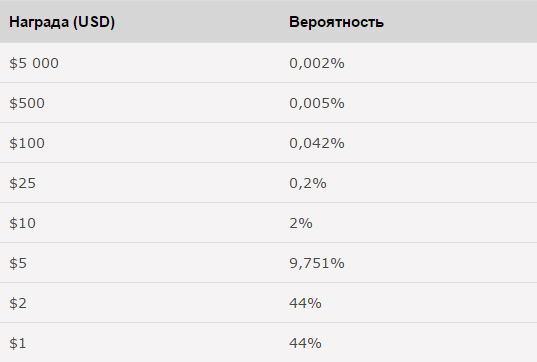Image resolution: width=537 pixels, height=362 pixels.
Task: Click the 44% probability next to $2
Action: [x=305, y=304]
